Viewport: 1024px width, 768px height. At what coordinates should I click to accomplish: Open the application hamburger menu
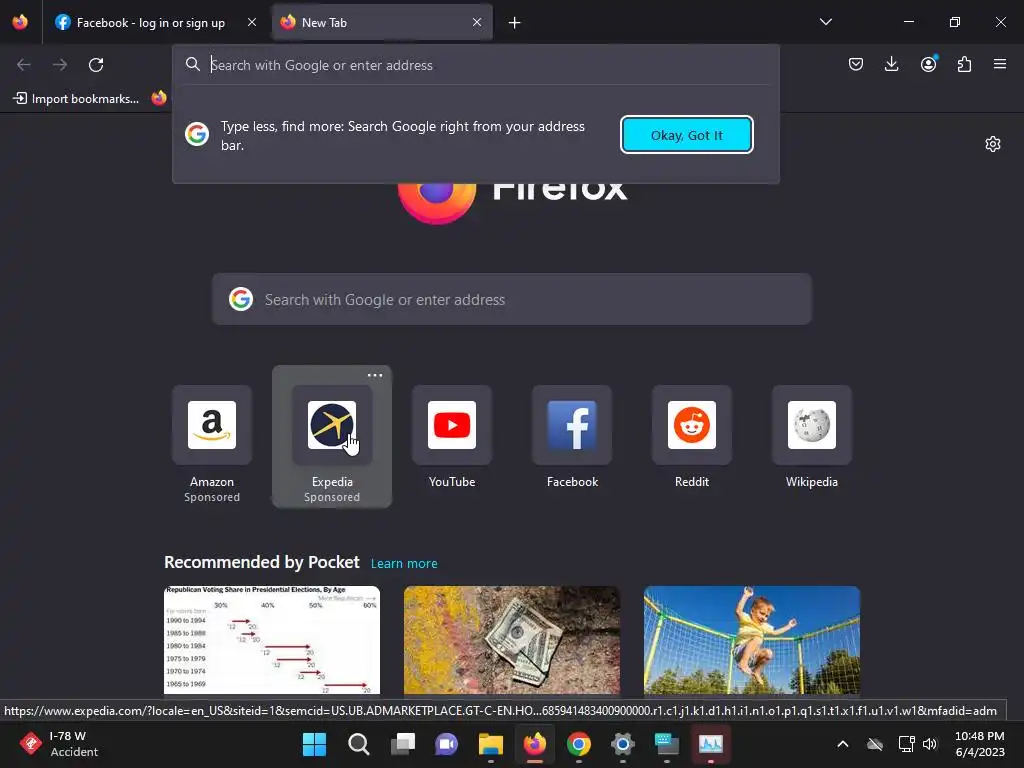coord(1000,64)
